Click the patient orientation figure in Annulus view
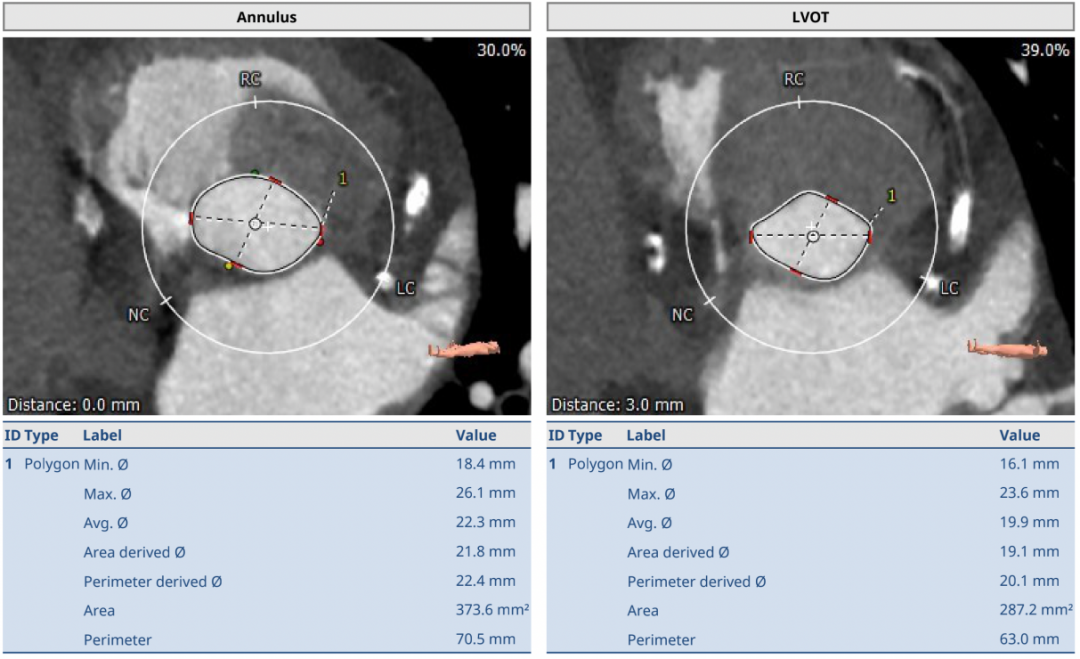 [463, 349]
